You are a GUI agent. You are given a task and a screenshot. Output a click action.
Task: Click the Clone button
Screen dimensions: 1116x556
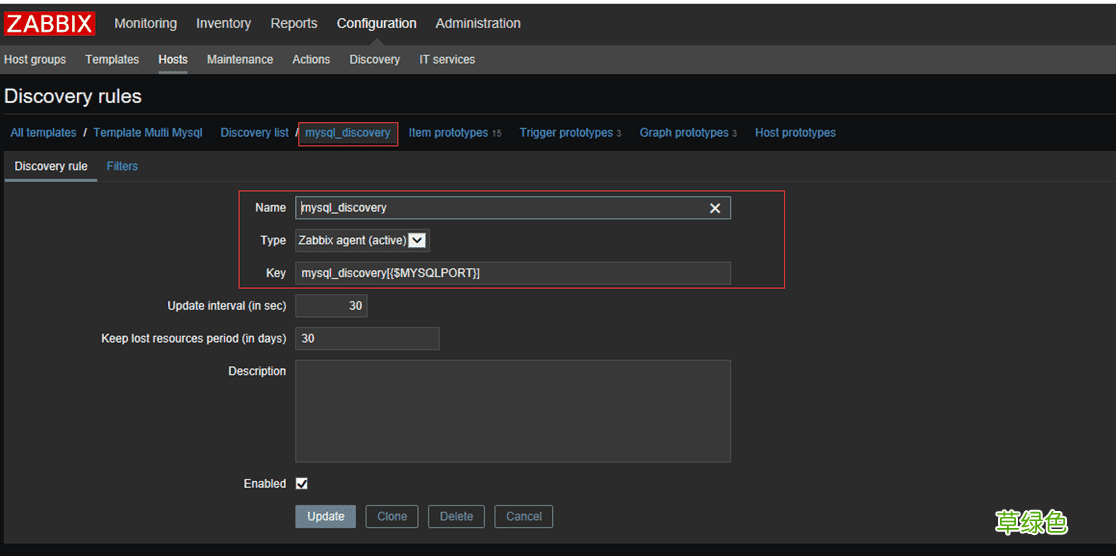[x=392, y=516]
